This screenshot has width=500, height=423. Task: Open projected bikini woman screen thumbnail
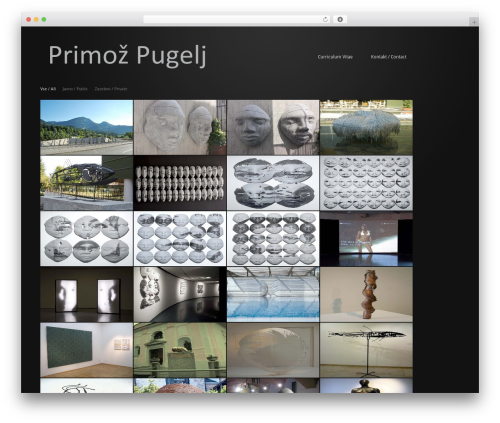tap(366, 239)
